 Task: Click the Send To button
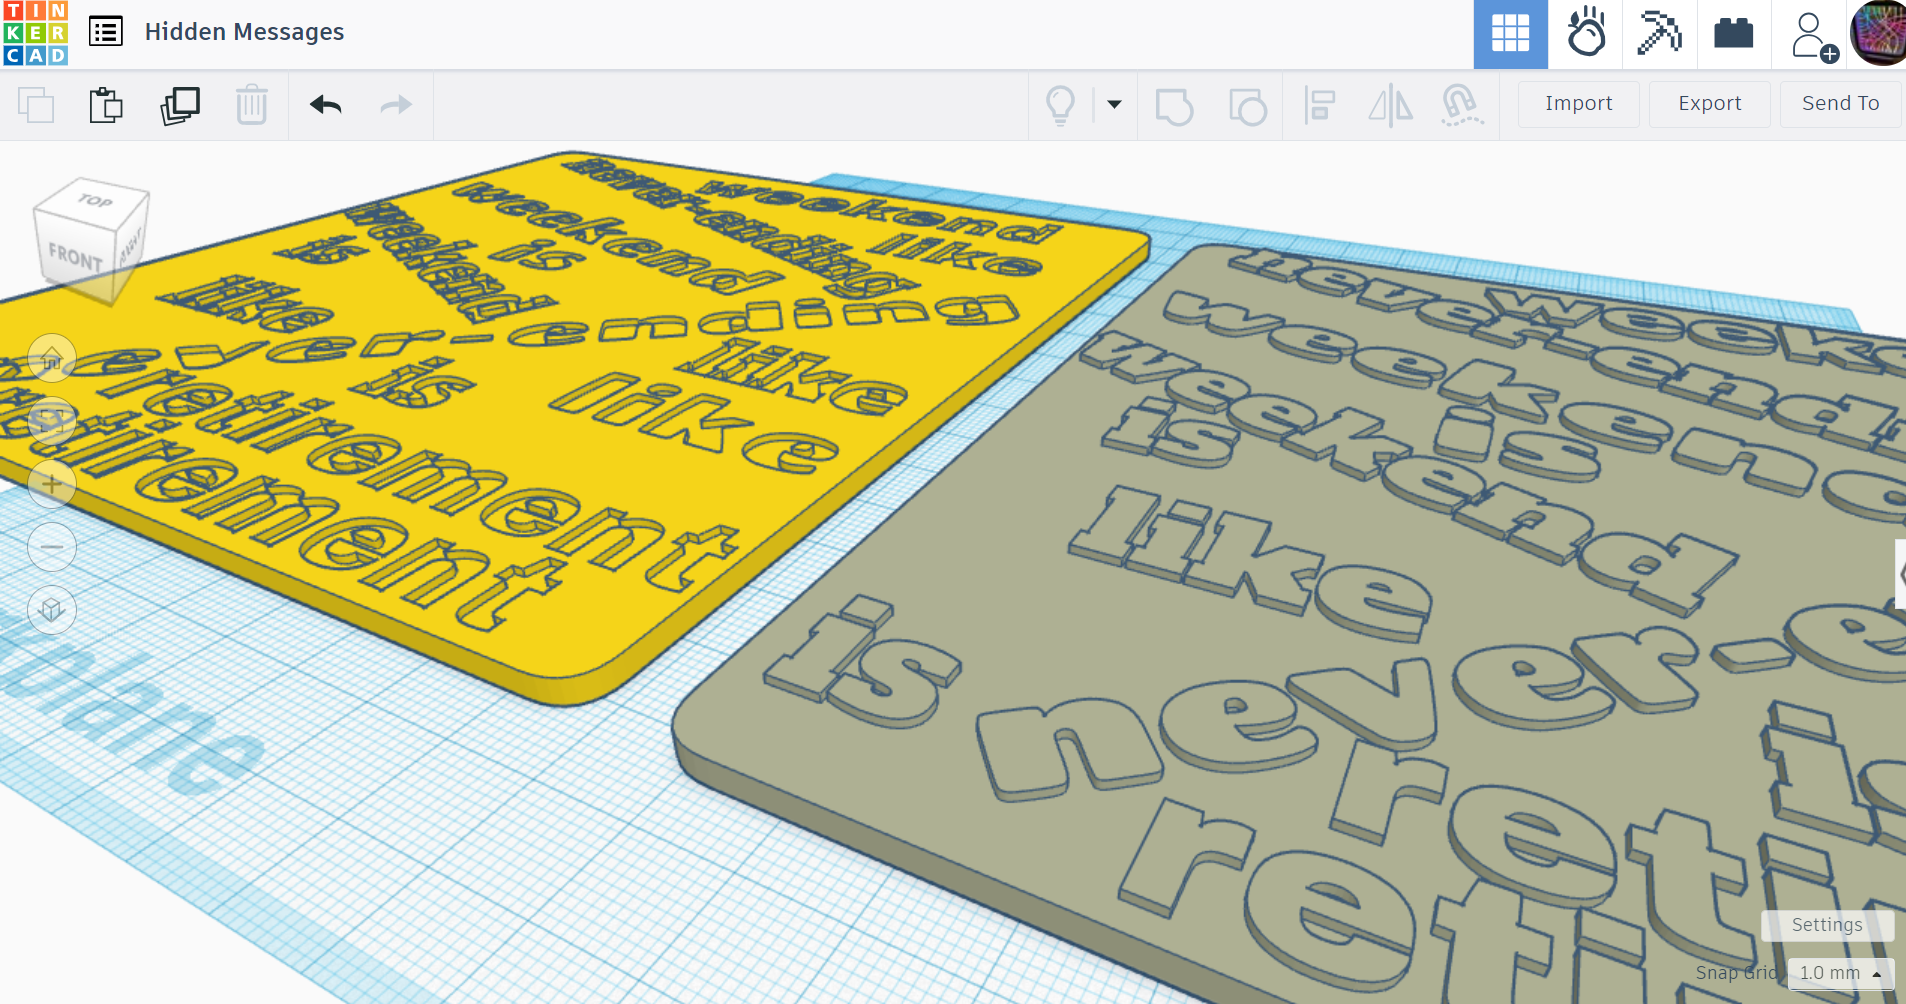(x=1840, y=104)
